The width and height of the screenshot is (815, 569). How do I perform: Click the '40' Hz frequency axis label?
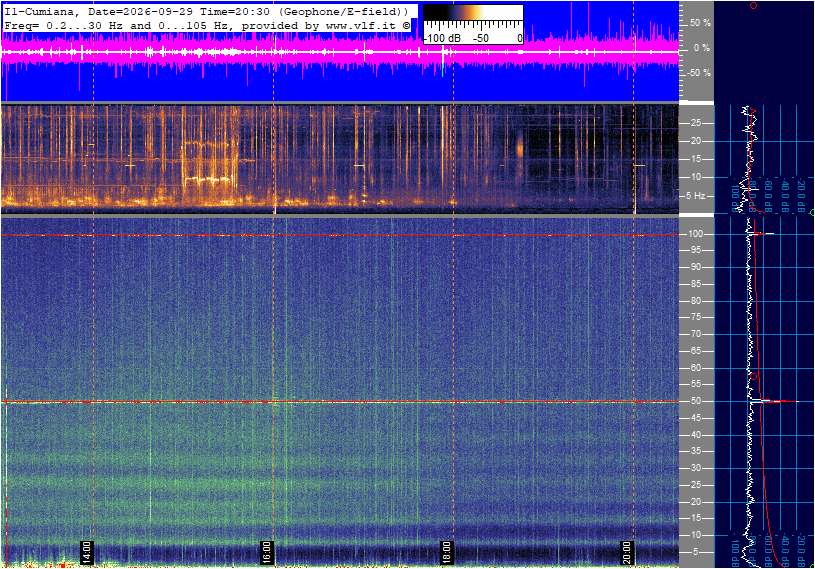[695, 435]
